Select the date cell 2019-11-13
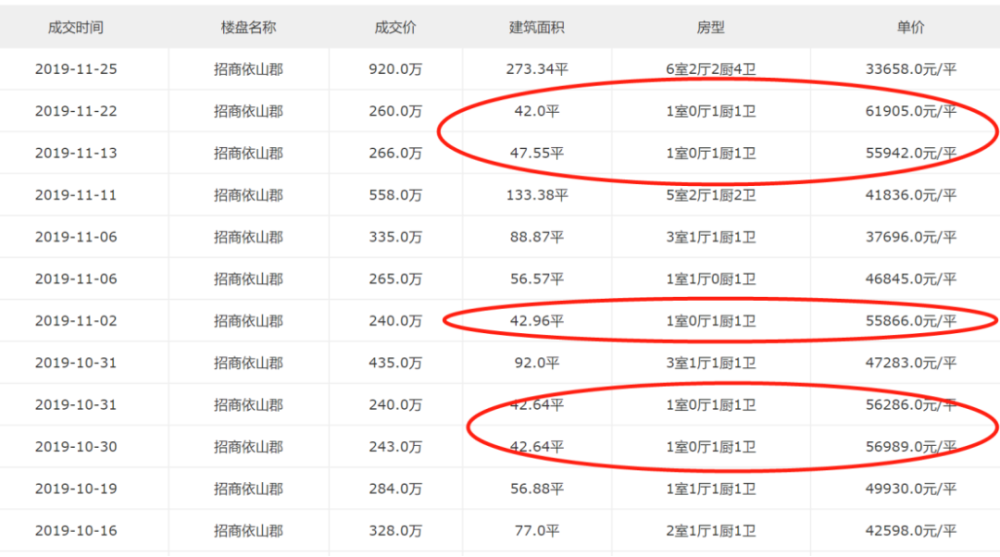Viewport: 1000px width, 557px height. pos(76,153)
